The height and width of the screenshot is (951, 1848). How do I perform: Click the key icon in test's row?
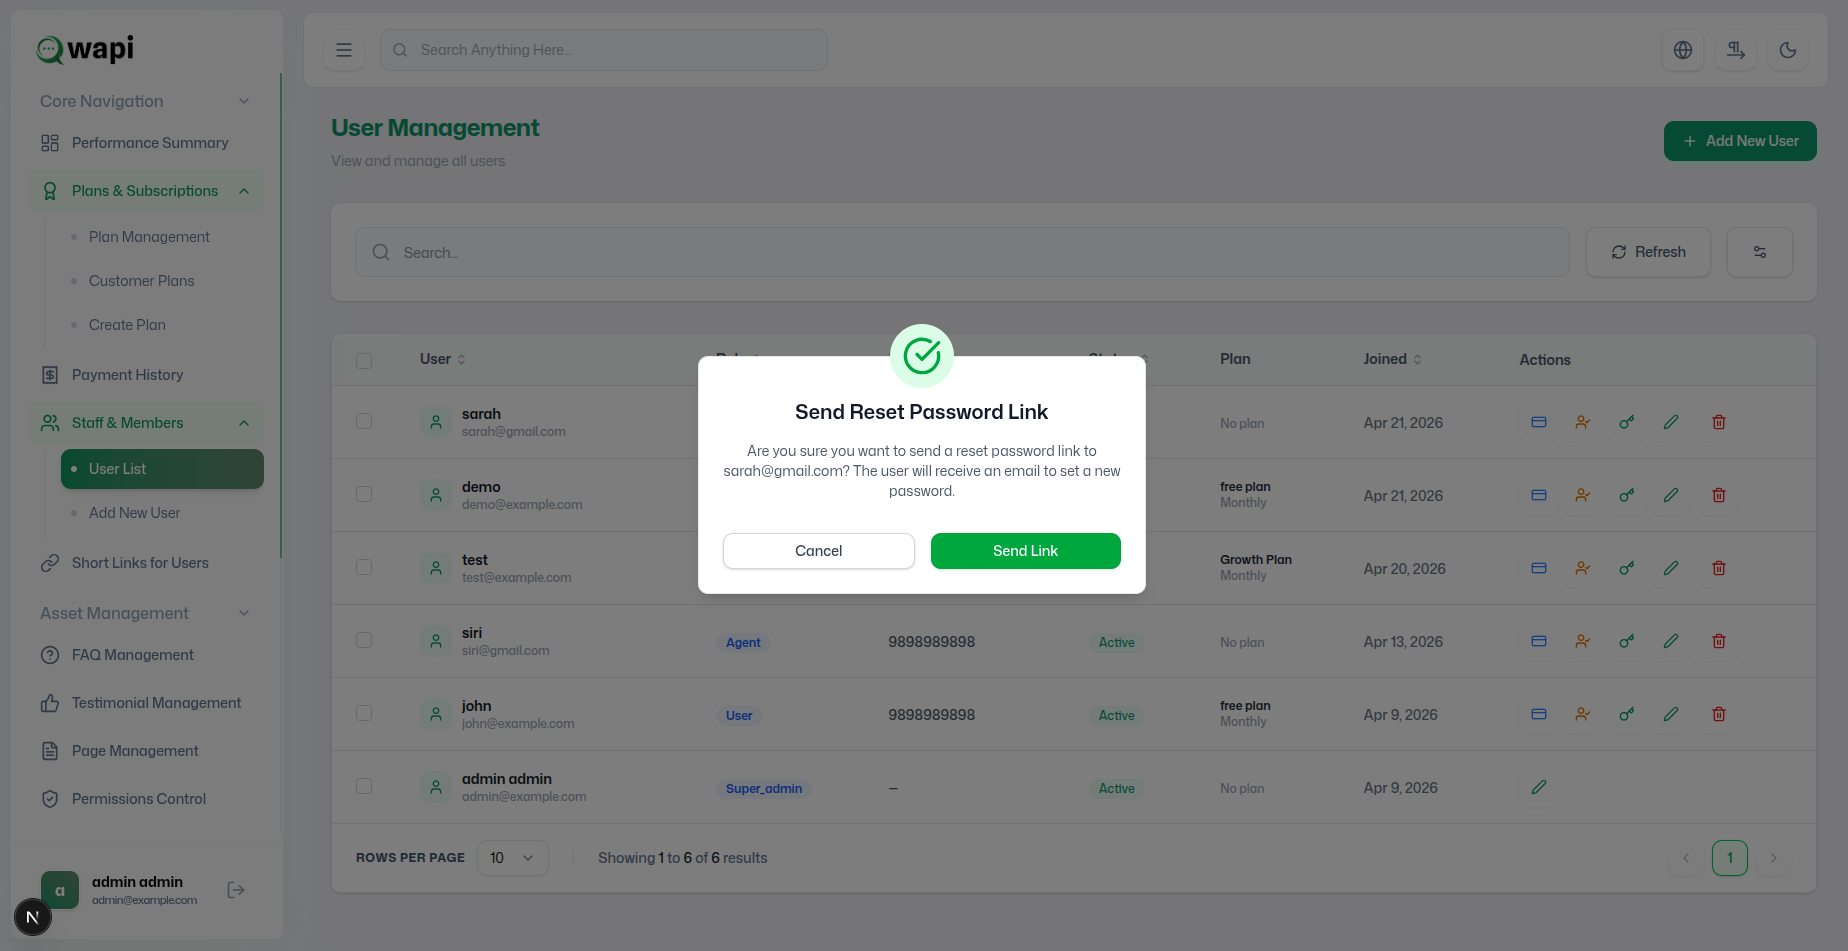(1627, 568)
